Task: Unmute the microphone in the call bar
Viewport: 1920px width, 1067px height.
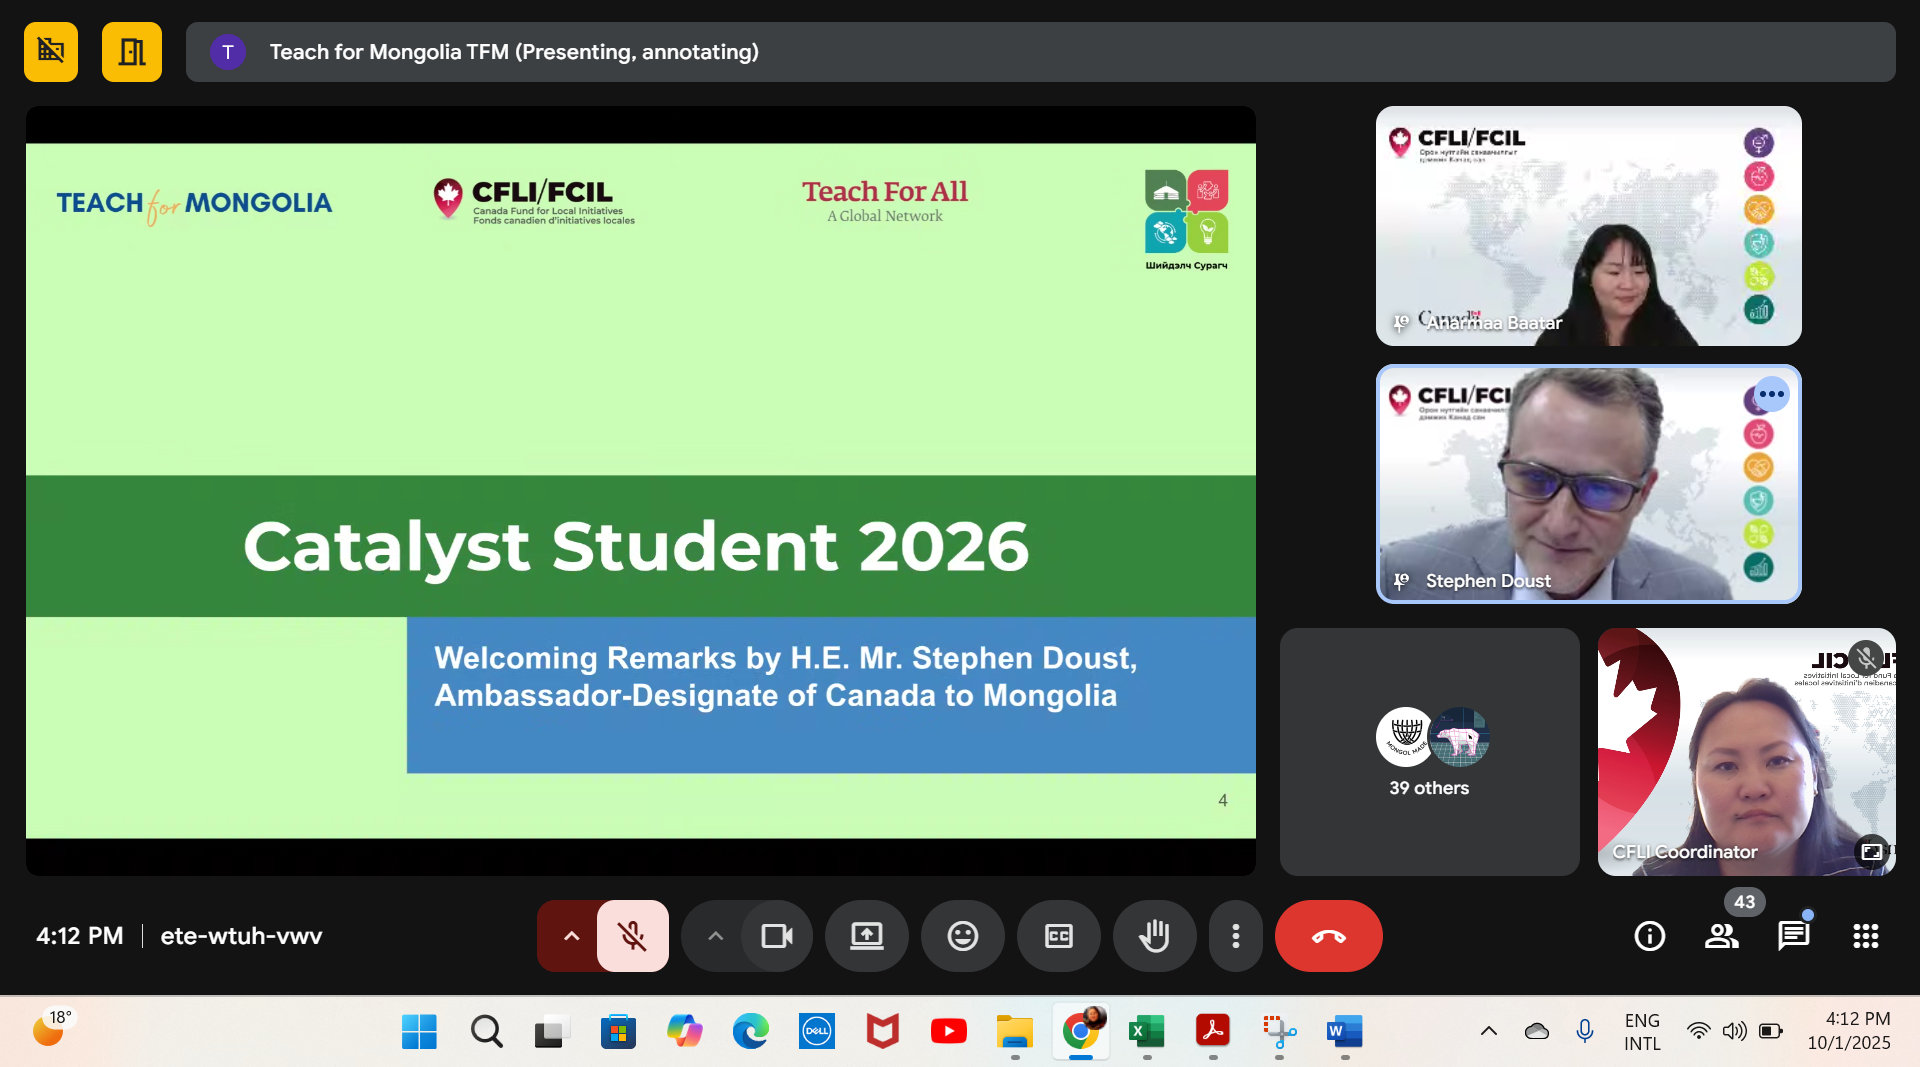Action: 632,936
